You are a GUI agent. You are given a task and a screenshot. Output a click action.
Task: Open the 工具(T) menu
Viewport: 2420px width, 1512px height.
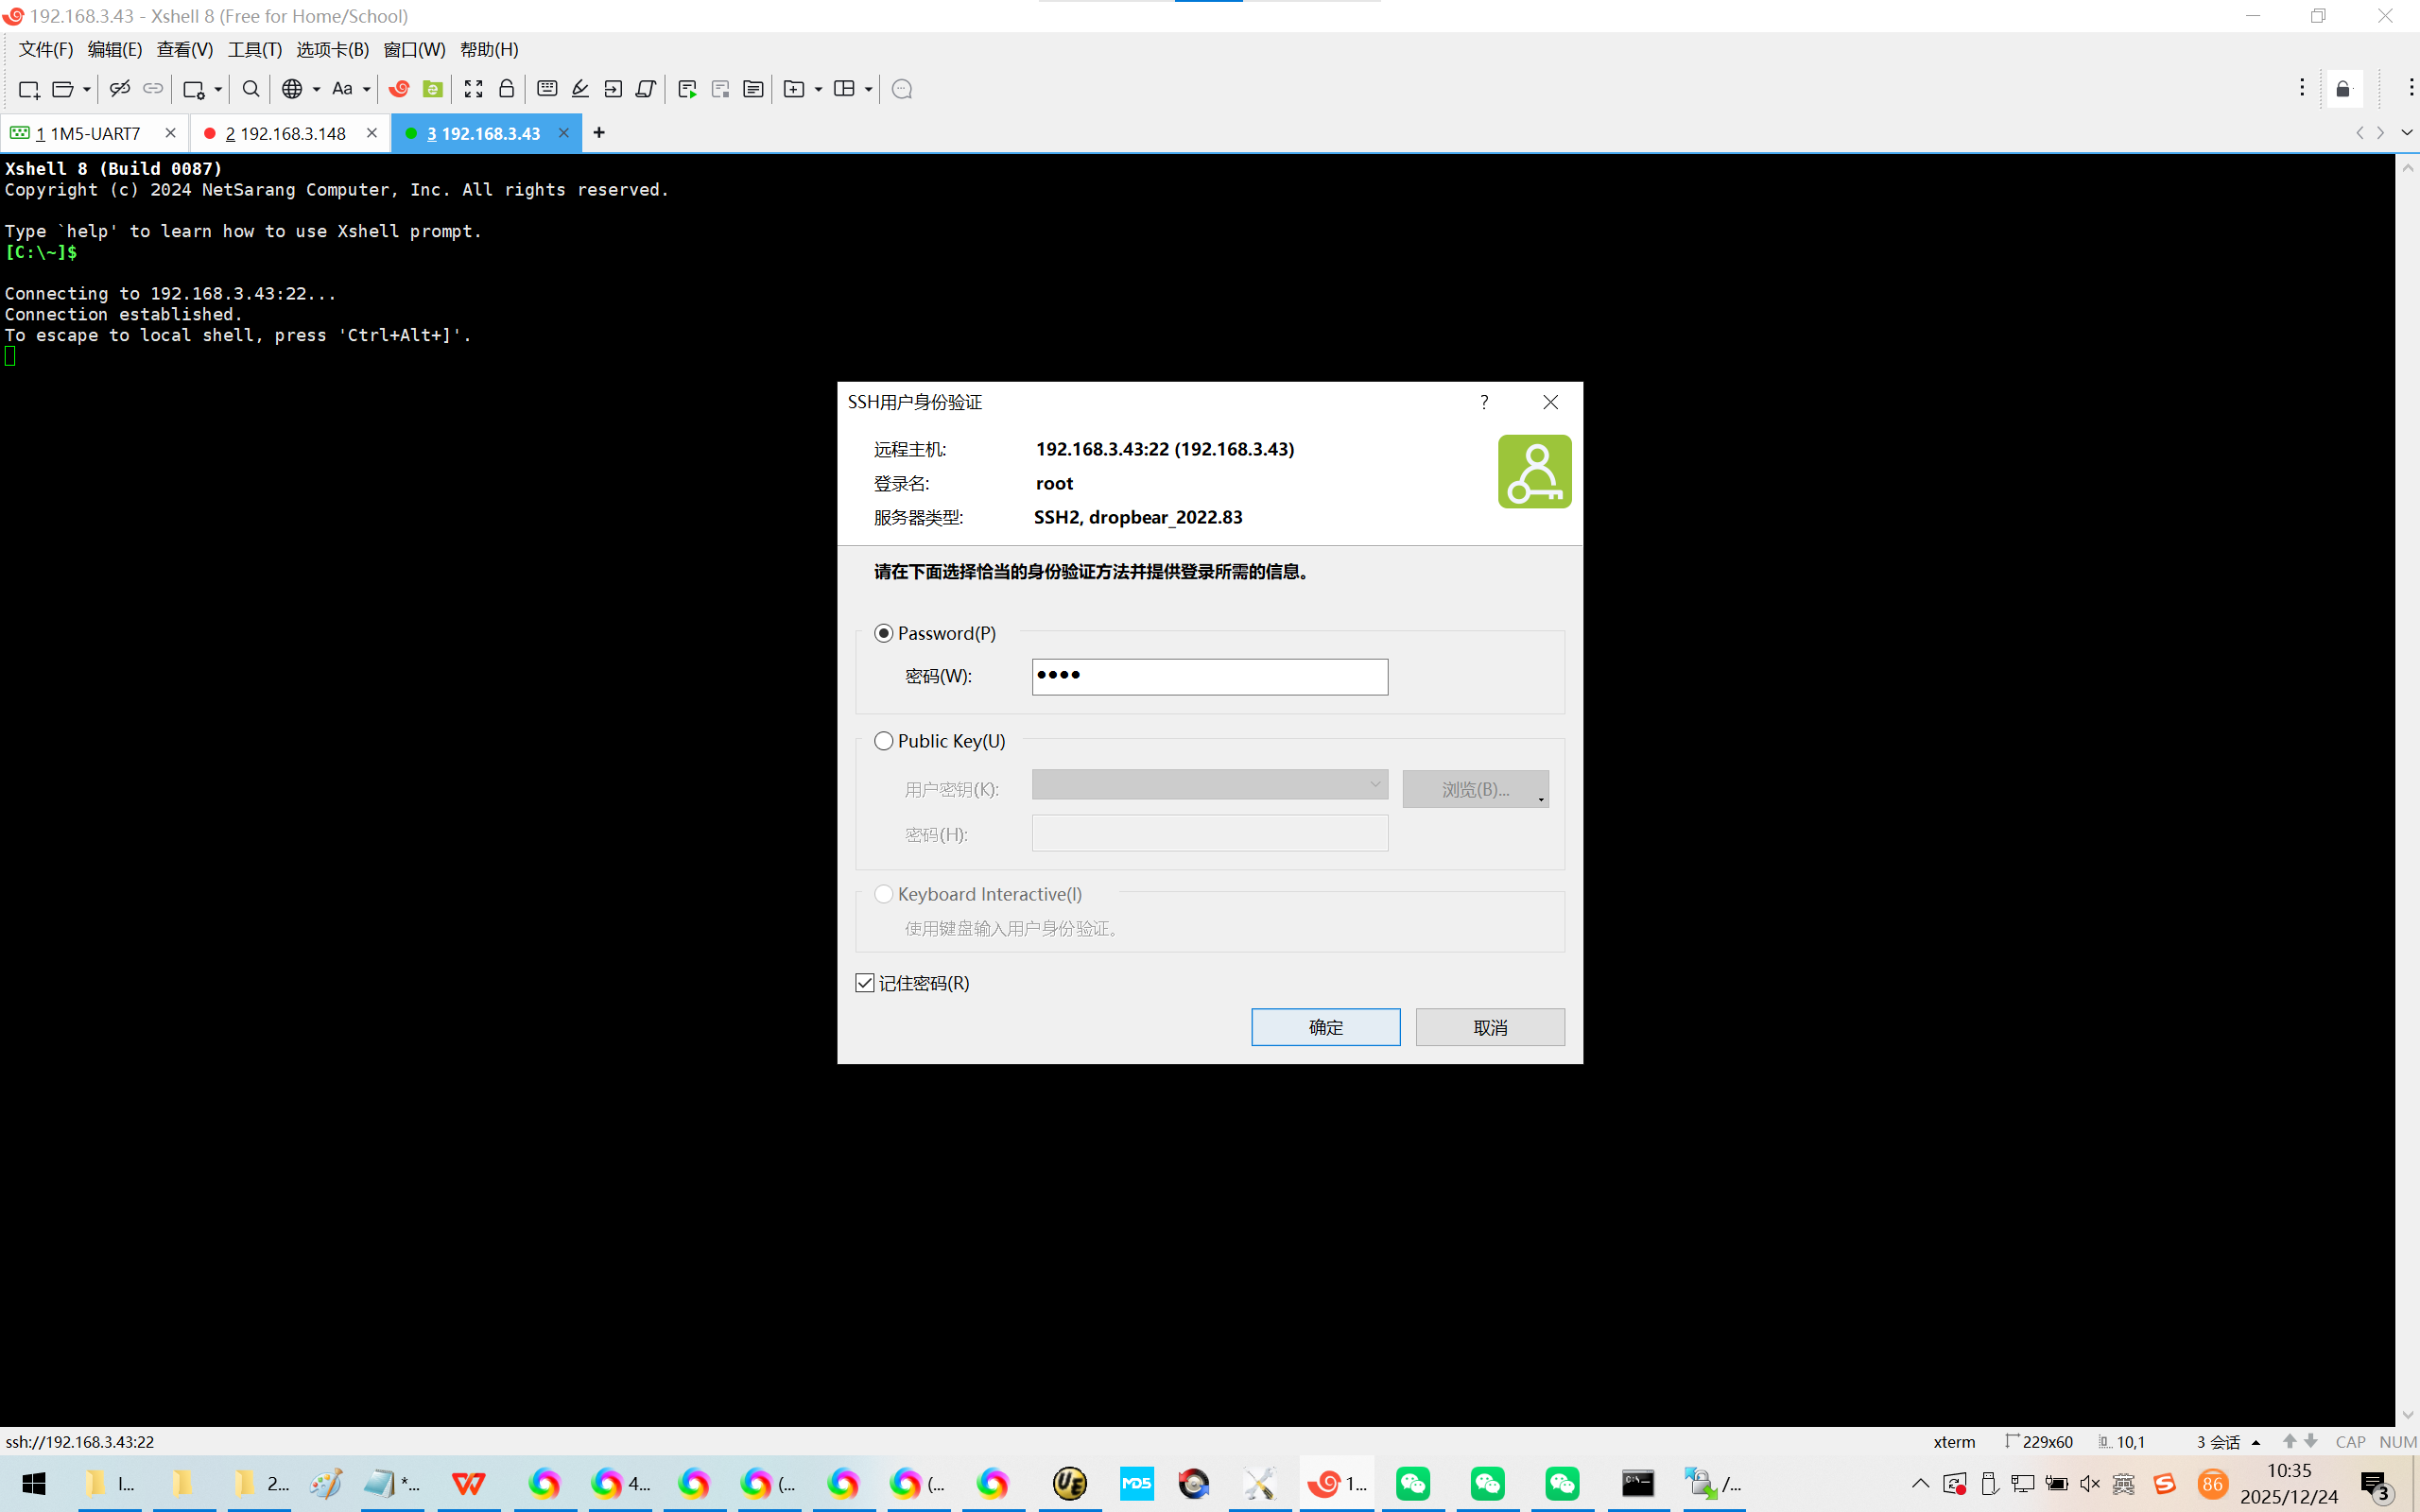coord(254,49)
